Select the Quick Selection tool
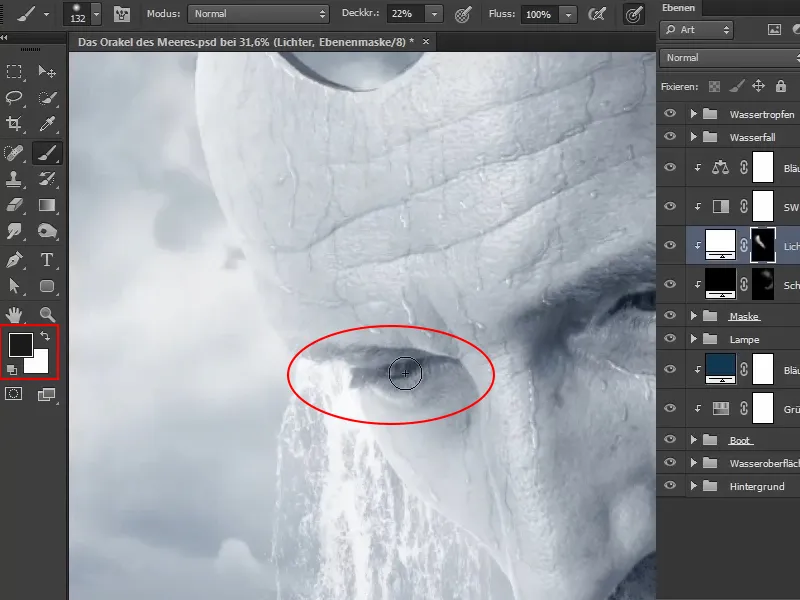The image size is (800, 600). [x=47, y=97]
